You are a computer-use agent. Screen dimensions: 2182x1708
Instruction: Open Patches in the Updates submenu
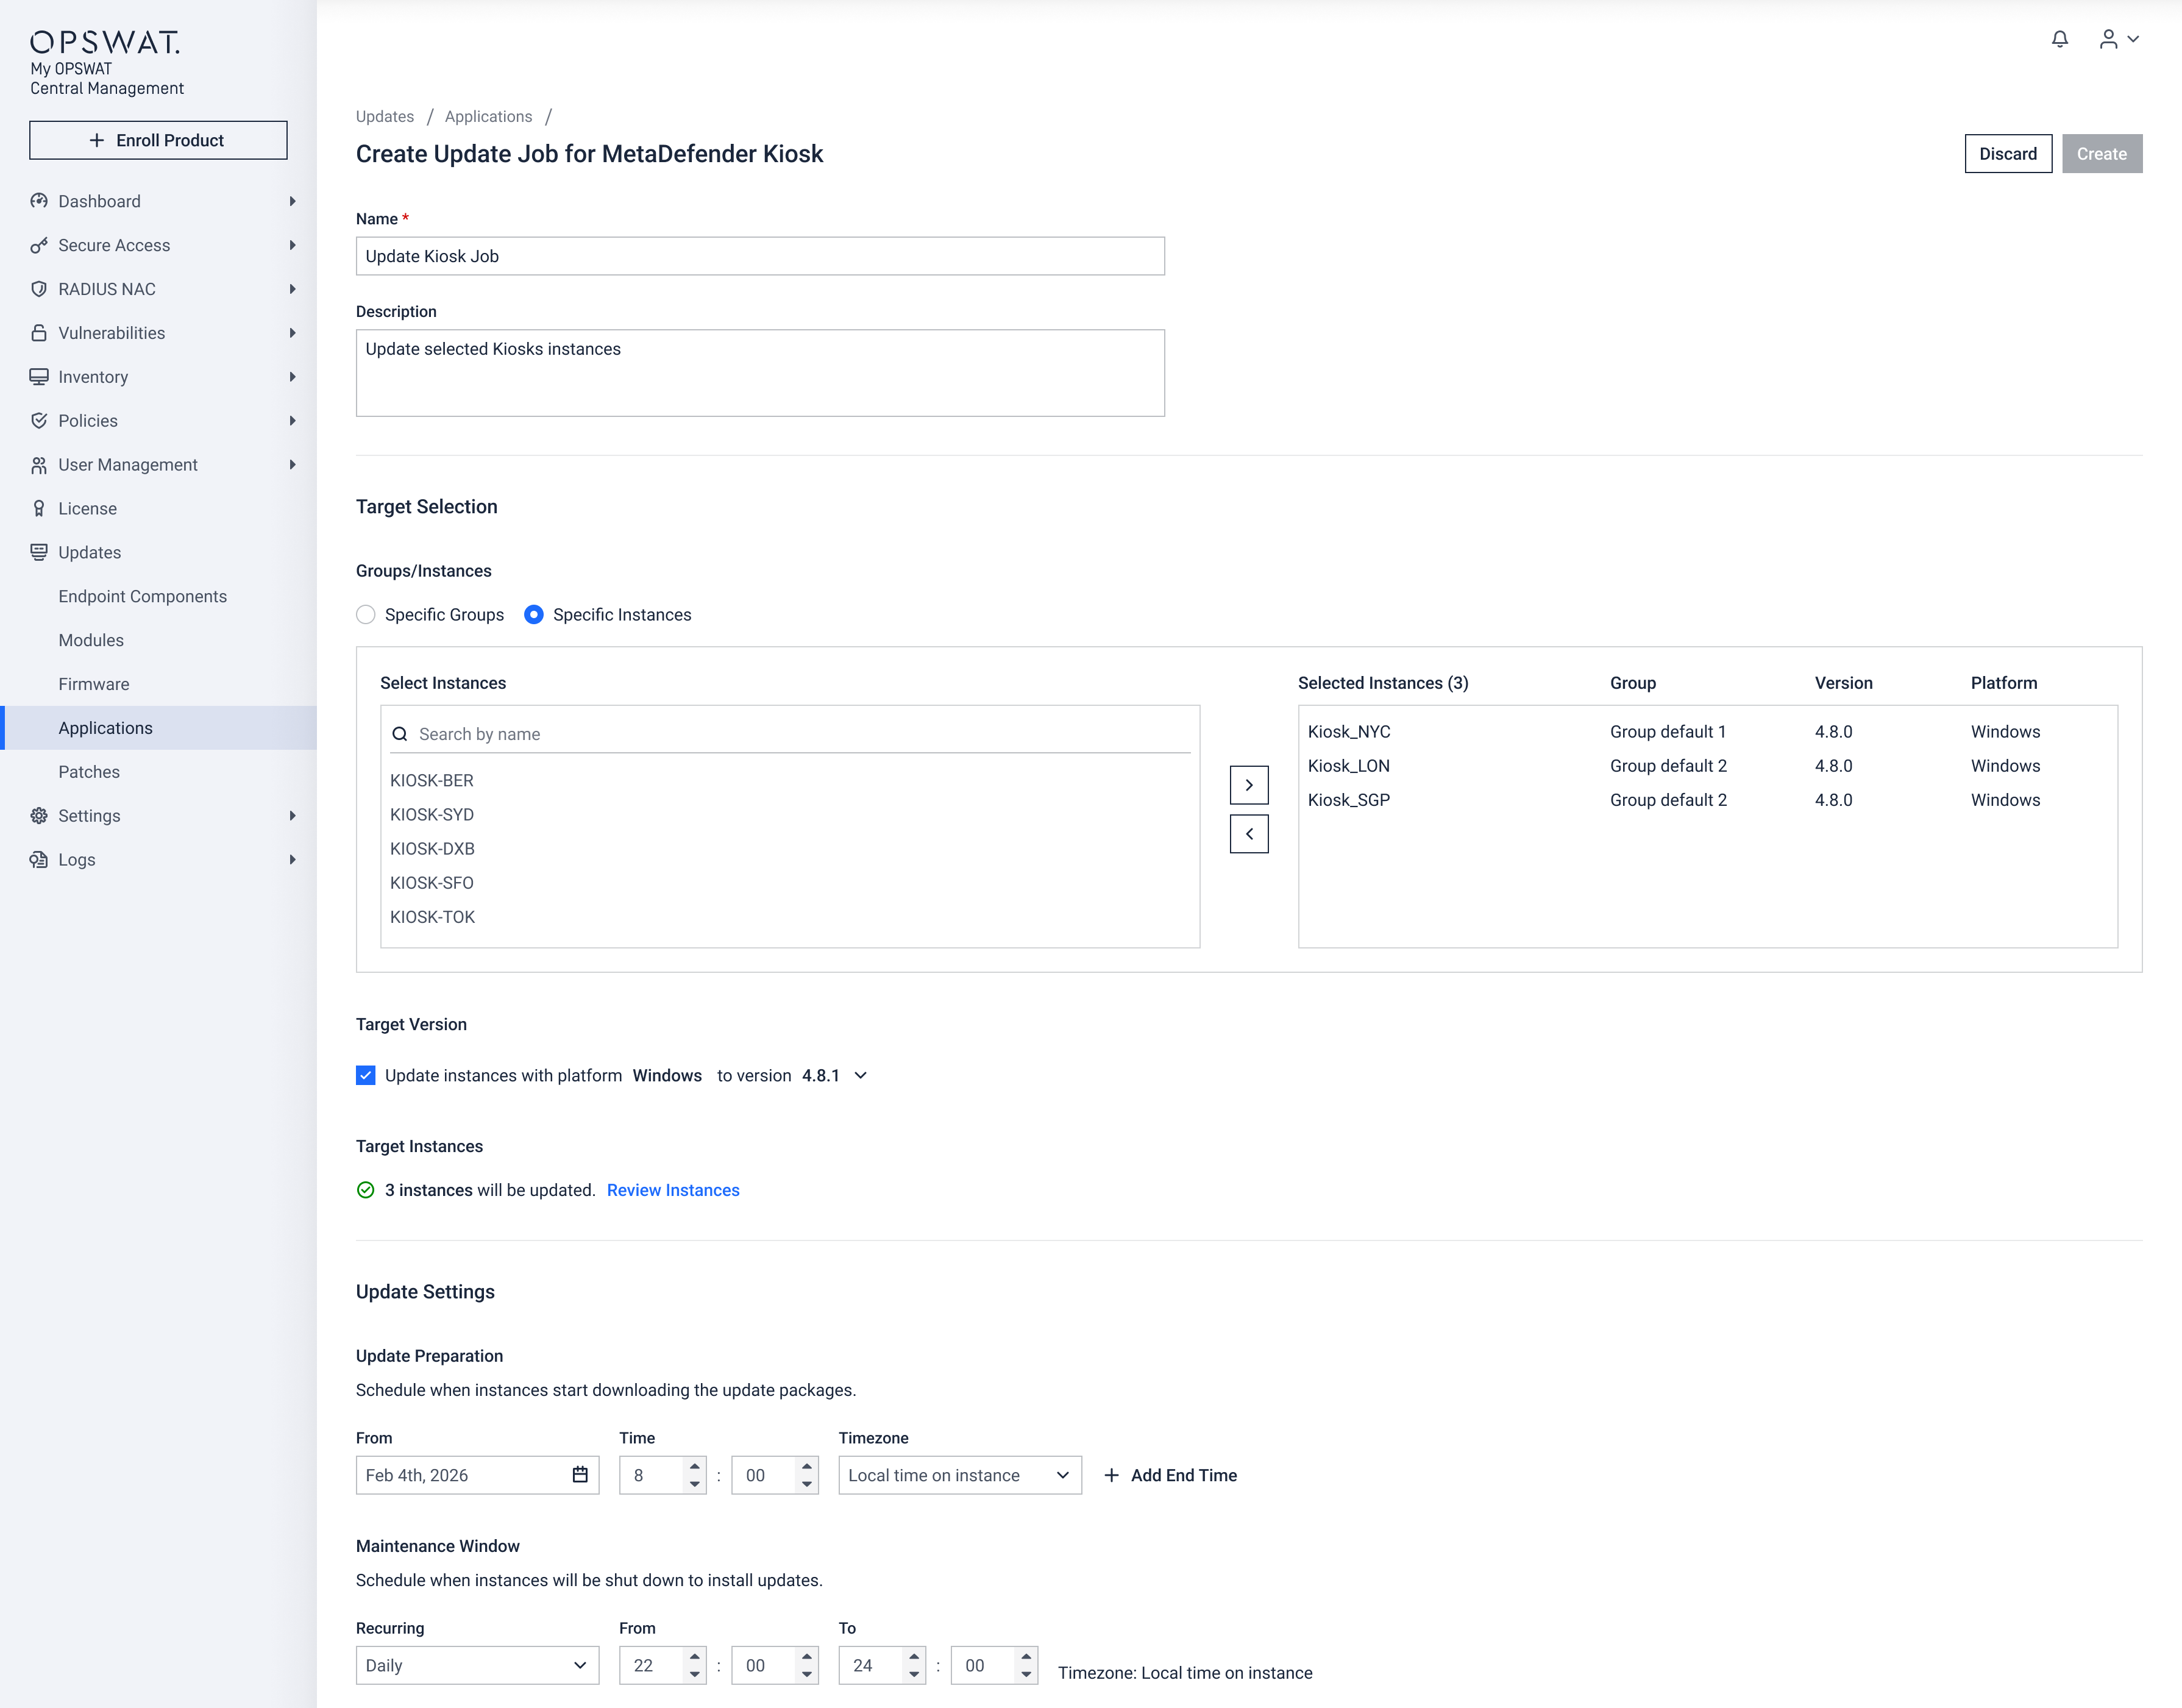pos(89,772)
